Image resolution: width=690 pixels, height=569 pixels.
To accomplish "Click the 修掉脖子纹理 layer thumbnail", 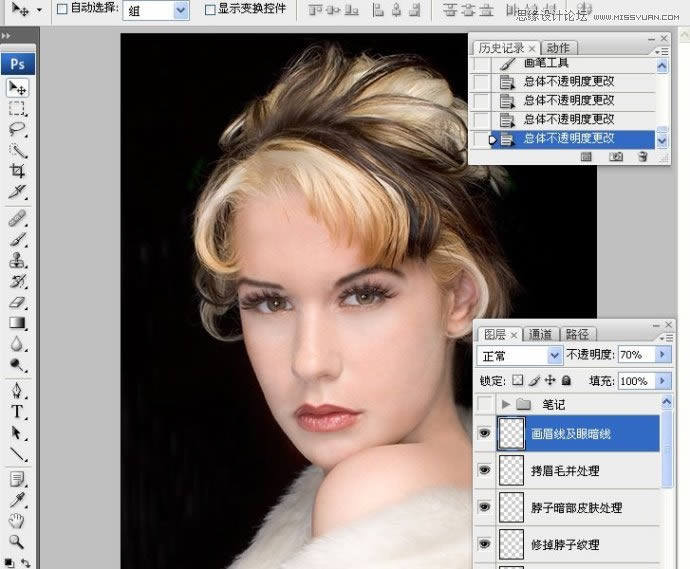I will pos(512,544).
